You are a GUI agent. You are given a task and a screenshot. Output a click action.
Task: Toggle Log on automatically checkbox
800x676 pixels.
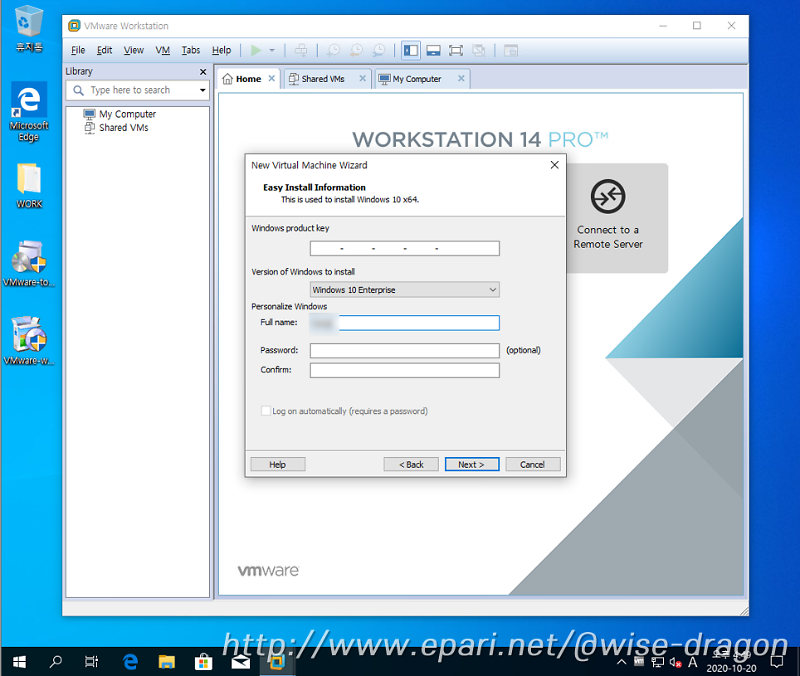tap(266, 411)
